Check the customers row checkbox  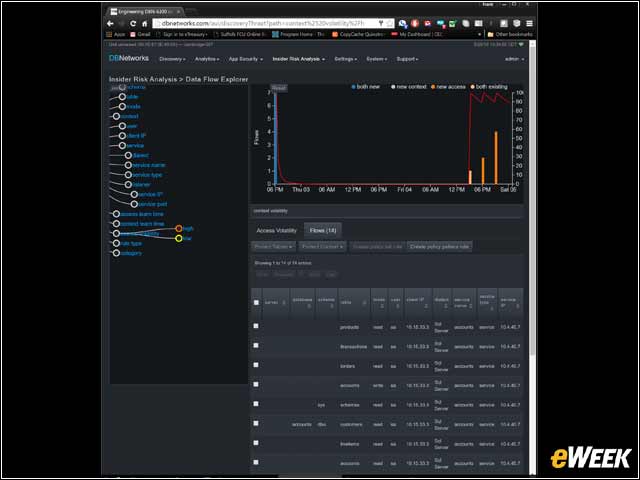(256, 424)
